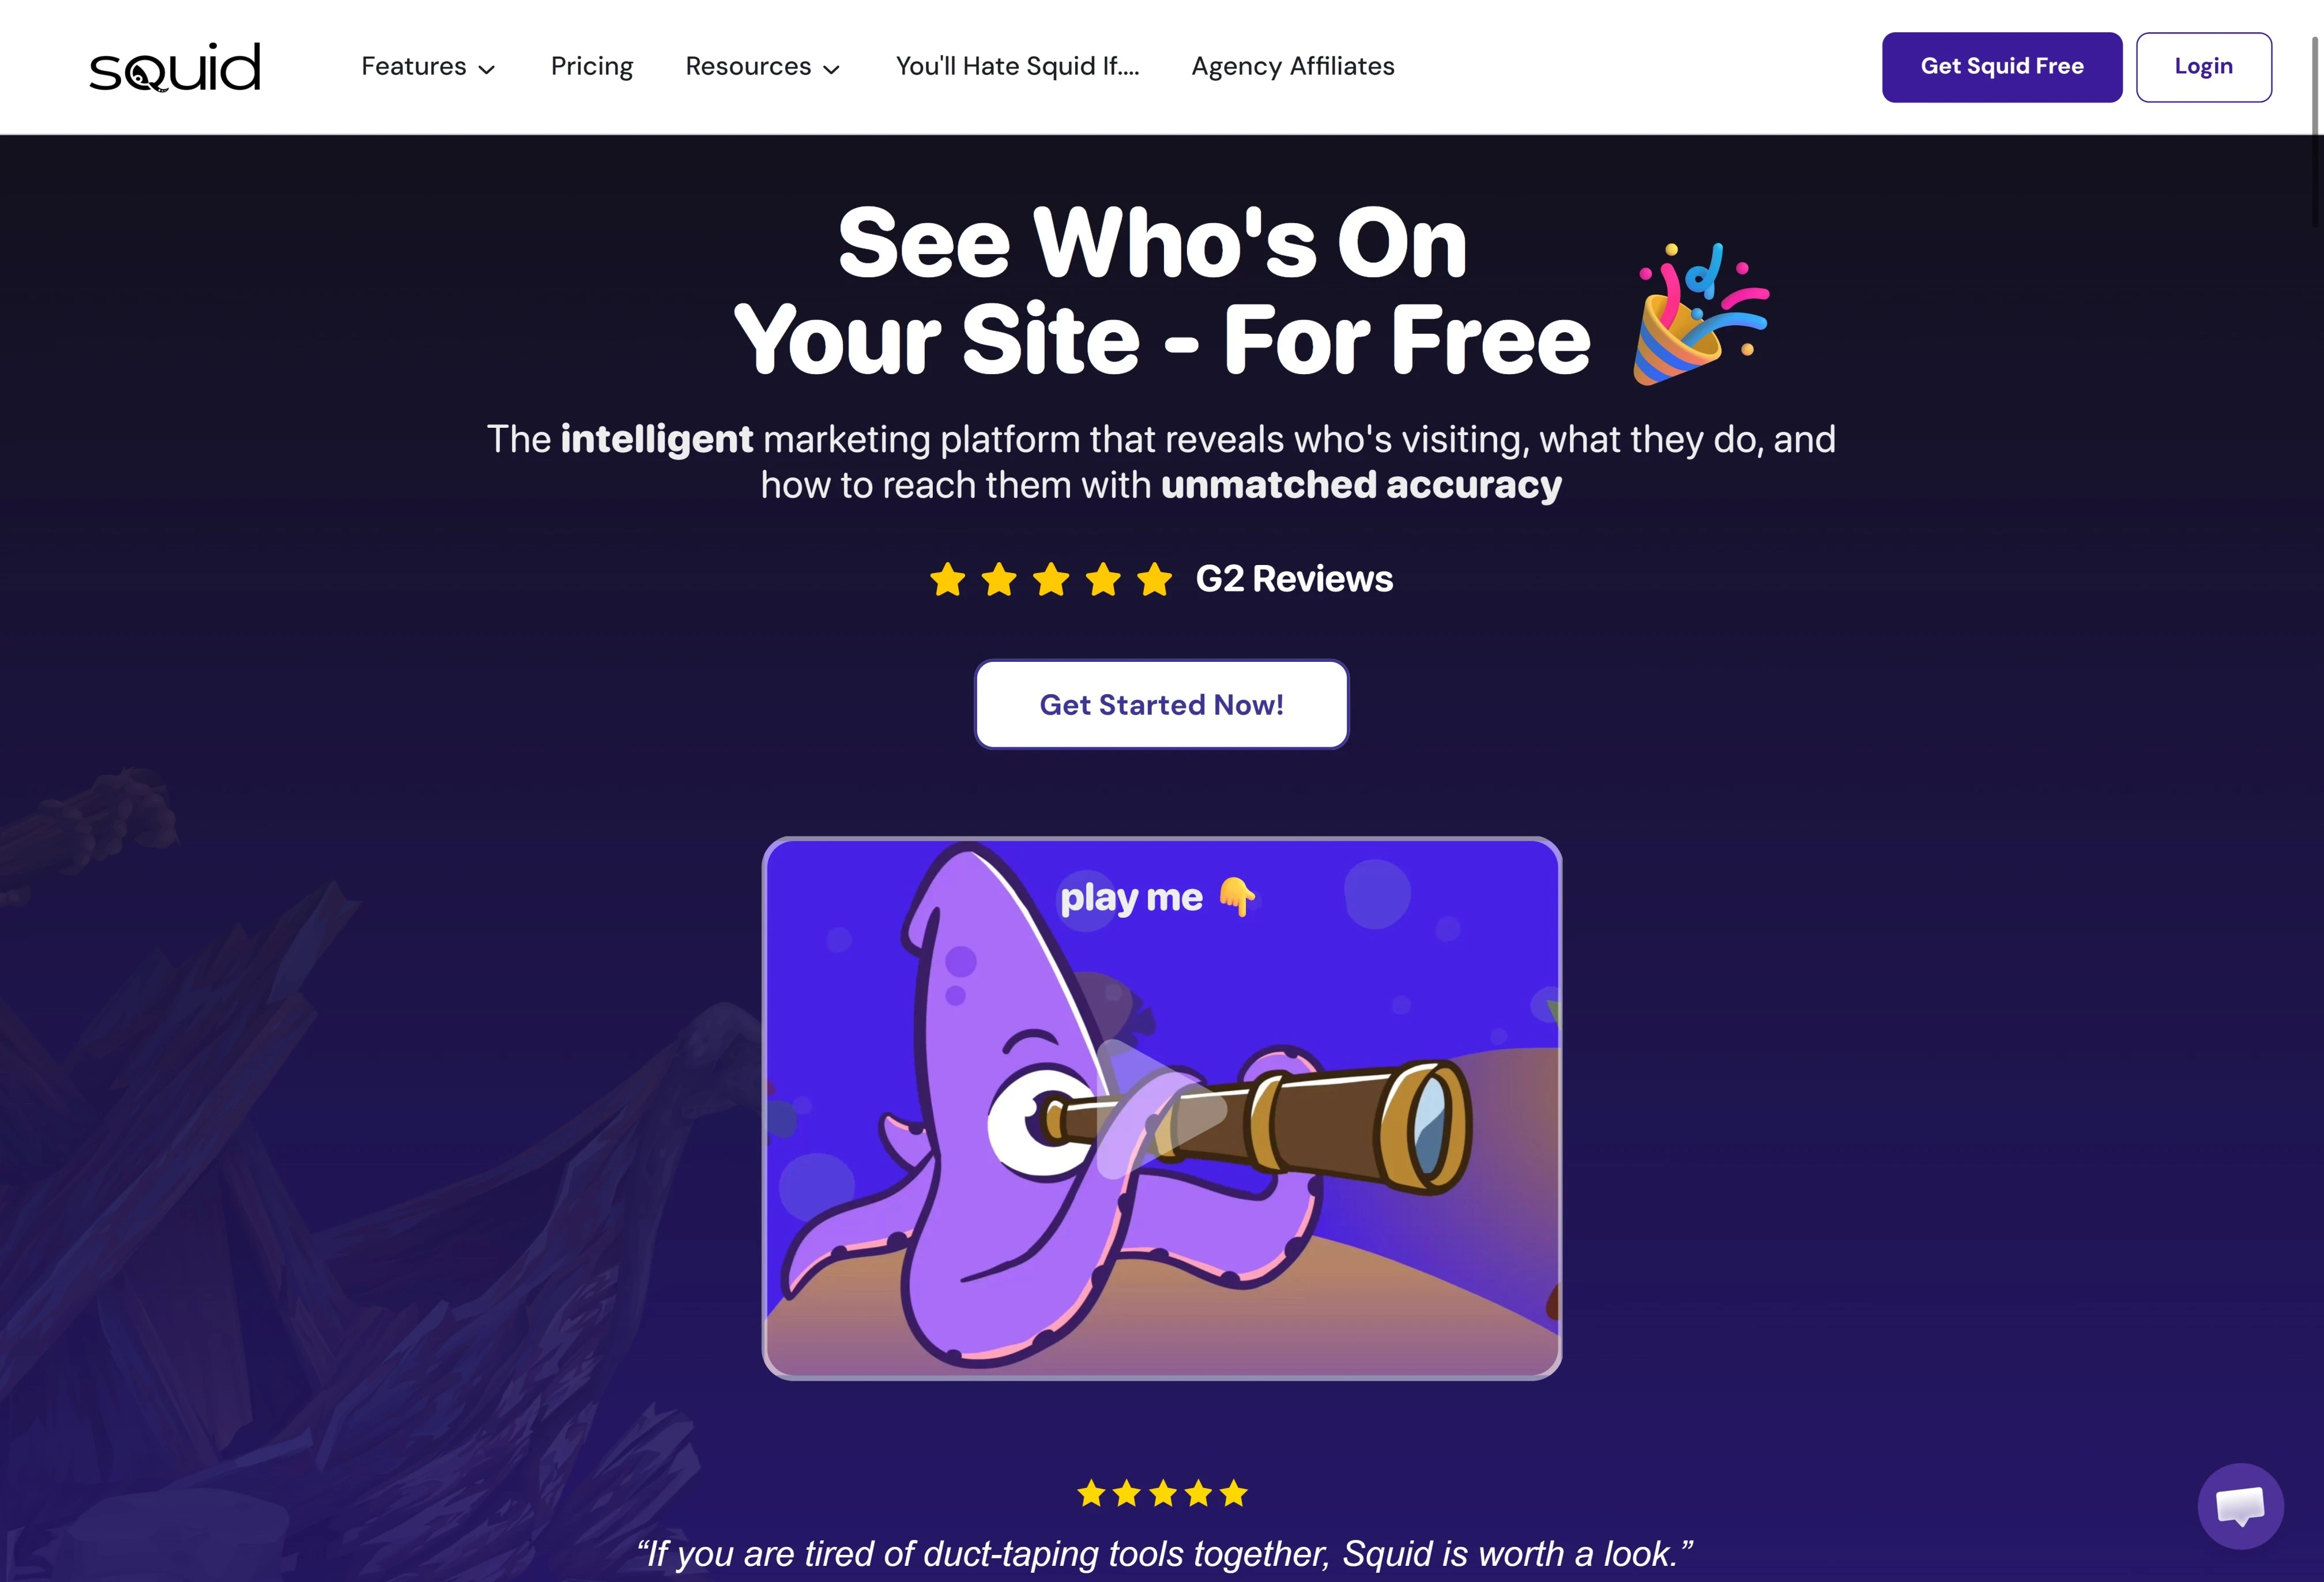This screenshot has width=2324, height=1582.
Task: Click the Login button
Action: click(2203, 67)
